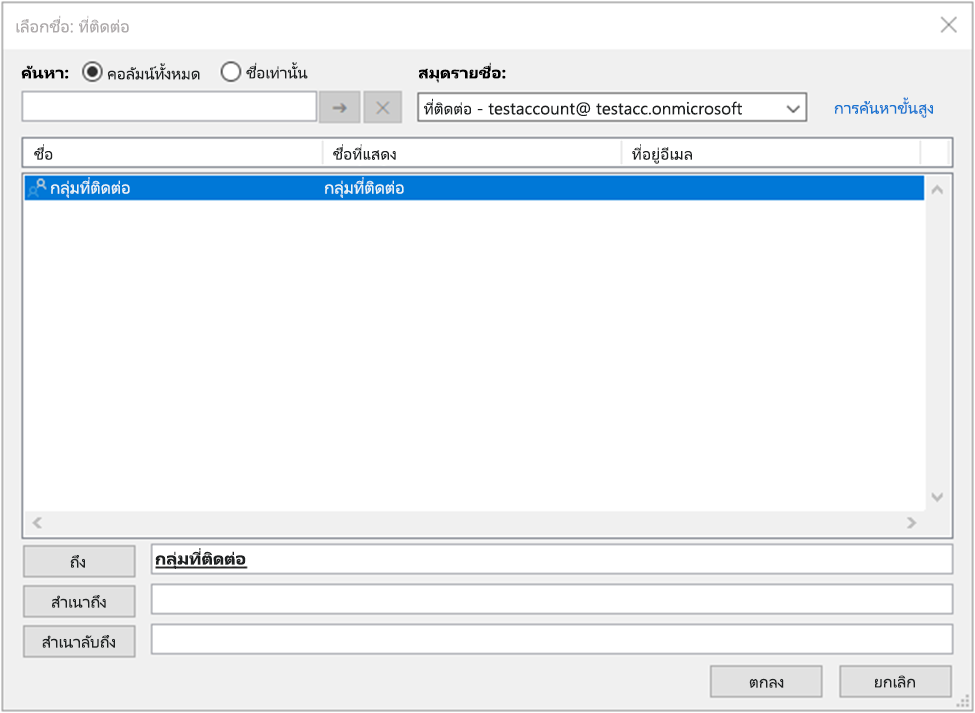Click the ตกลง button

(766, 682)
